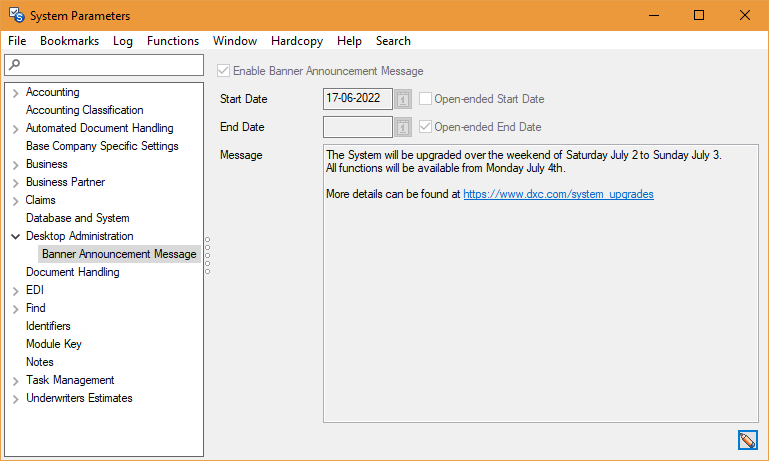The width and height of the screenshot is (769, 461).
Task: Uncheck the Open-ended End Date box
Action: [426, 127]
